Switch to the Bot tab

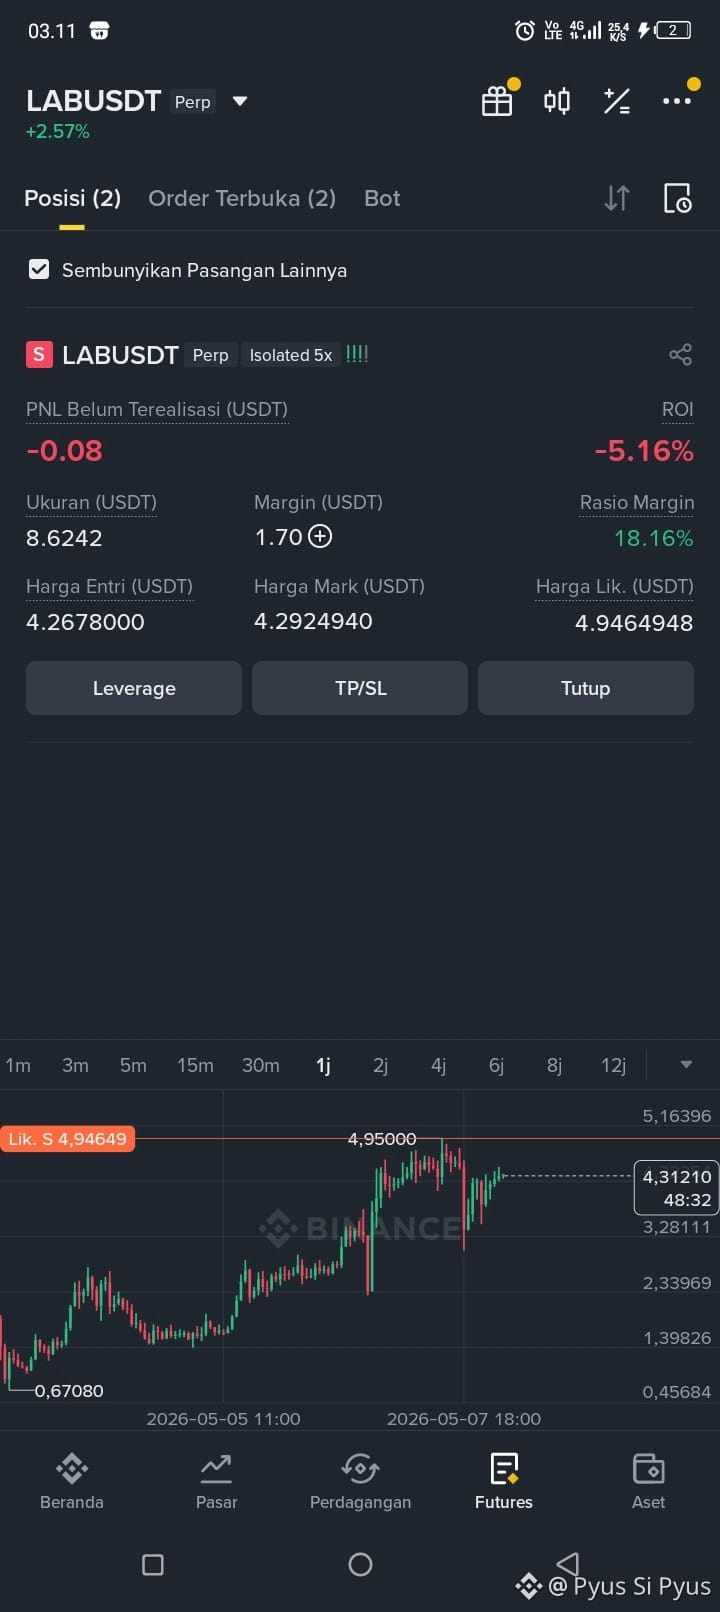382,198
